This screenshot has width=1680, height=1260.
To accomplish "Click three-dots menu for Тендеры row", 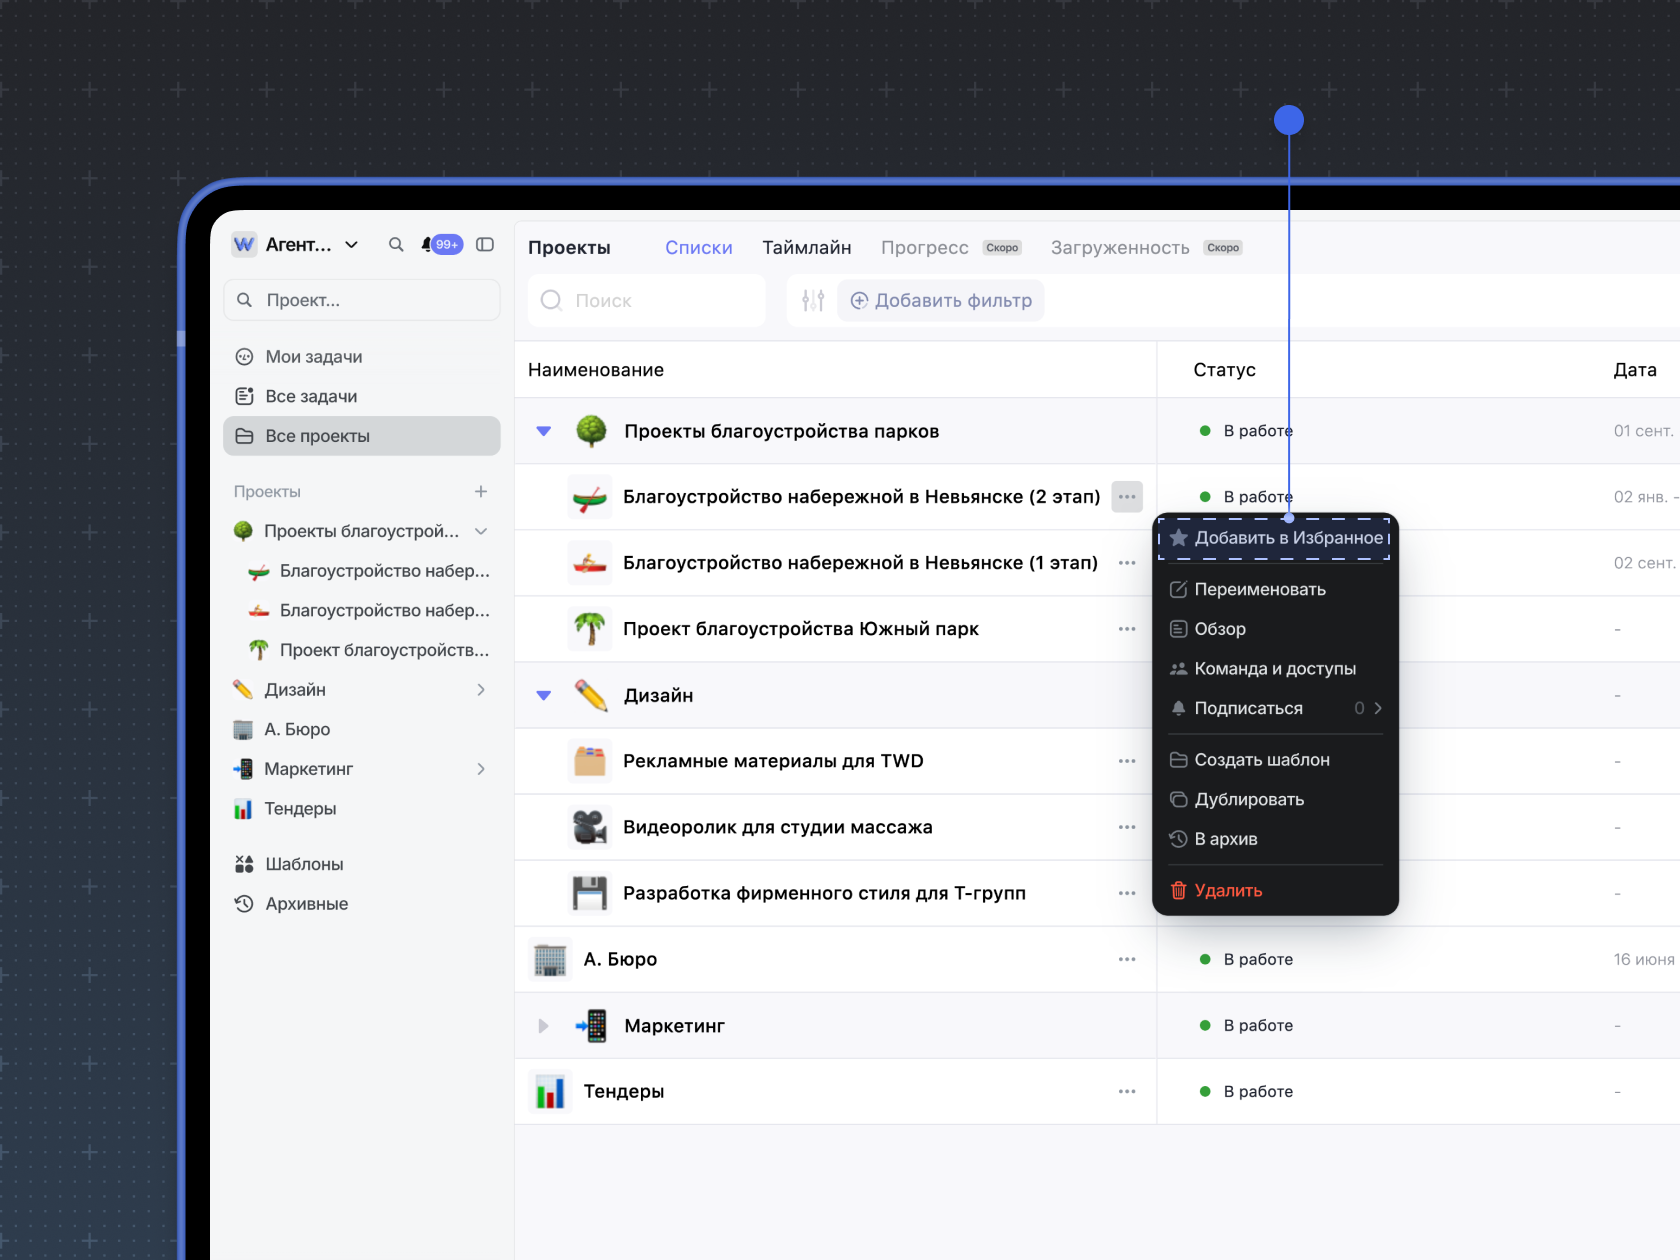I will (1127, 1092).
